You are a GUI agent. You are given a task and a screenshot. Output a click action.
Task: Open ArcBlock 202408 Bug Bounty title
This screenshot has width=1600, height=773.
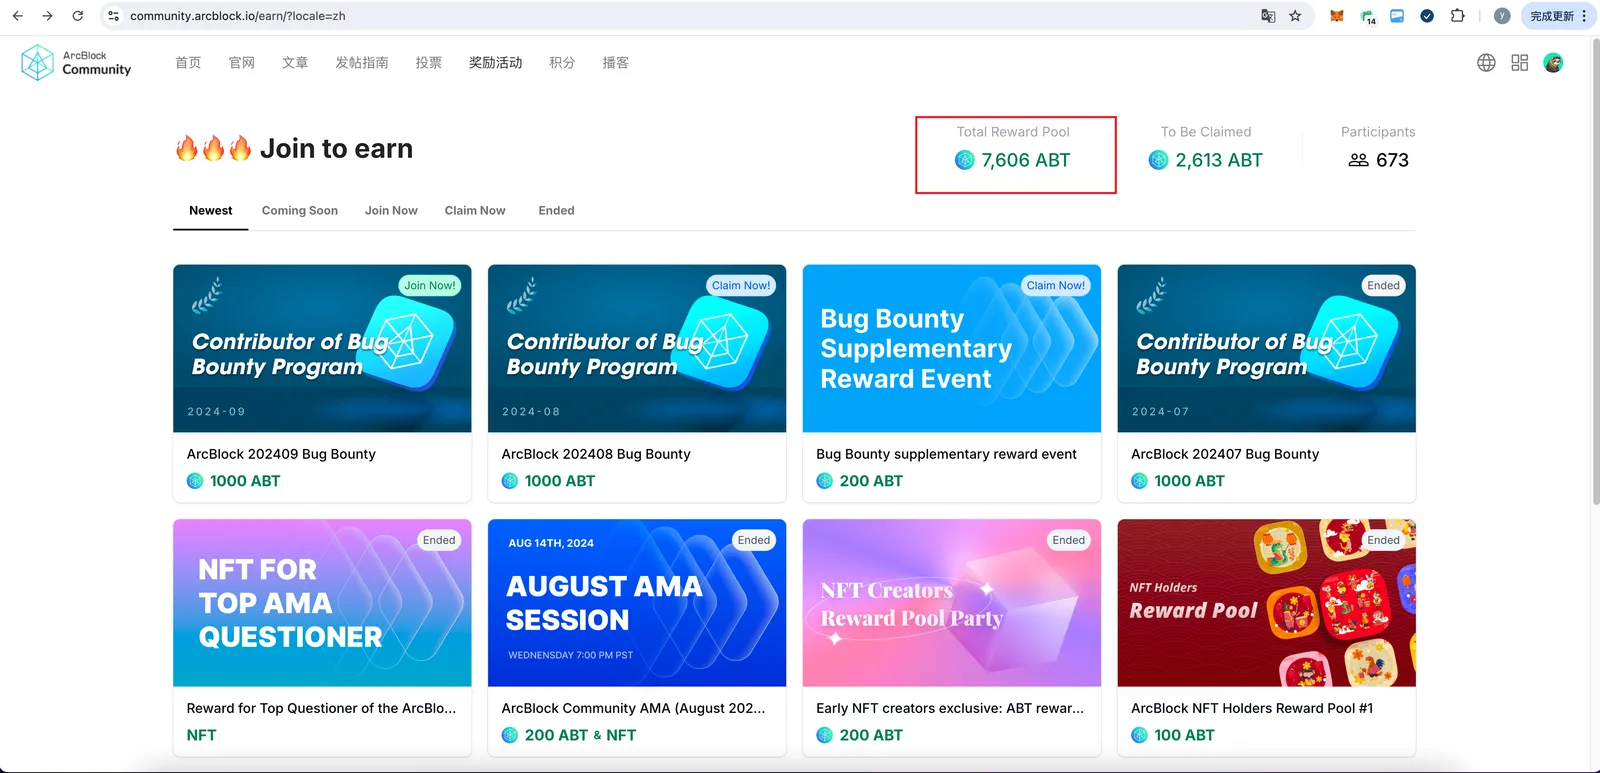tap(596, 454)
